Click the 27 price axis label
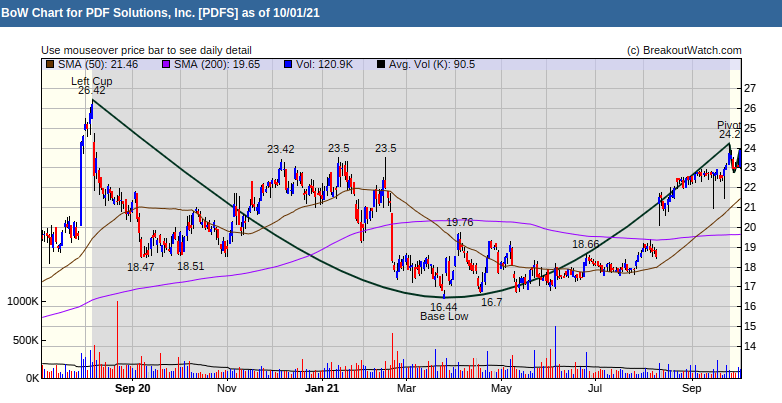Image resolution: width=782 pixels, height=403 pixels. [750, 88]
